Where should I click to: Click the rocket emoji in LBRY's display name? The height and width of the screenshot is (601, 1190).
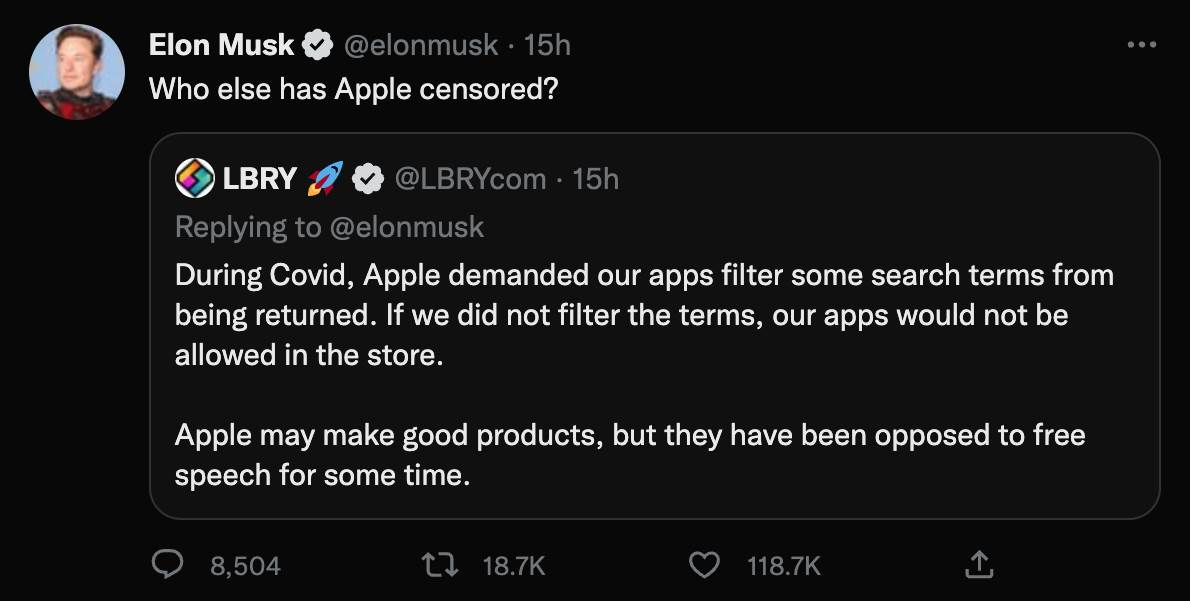point(324,178)
